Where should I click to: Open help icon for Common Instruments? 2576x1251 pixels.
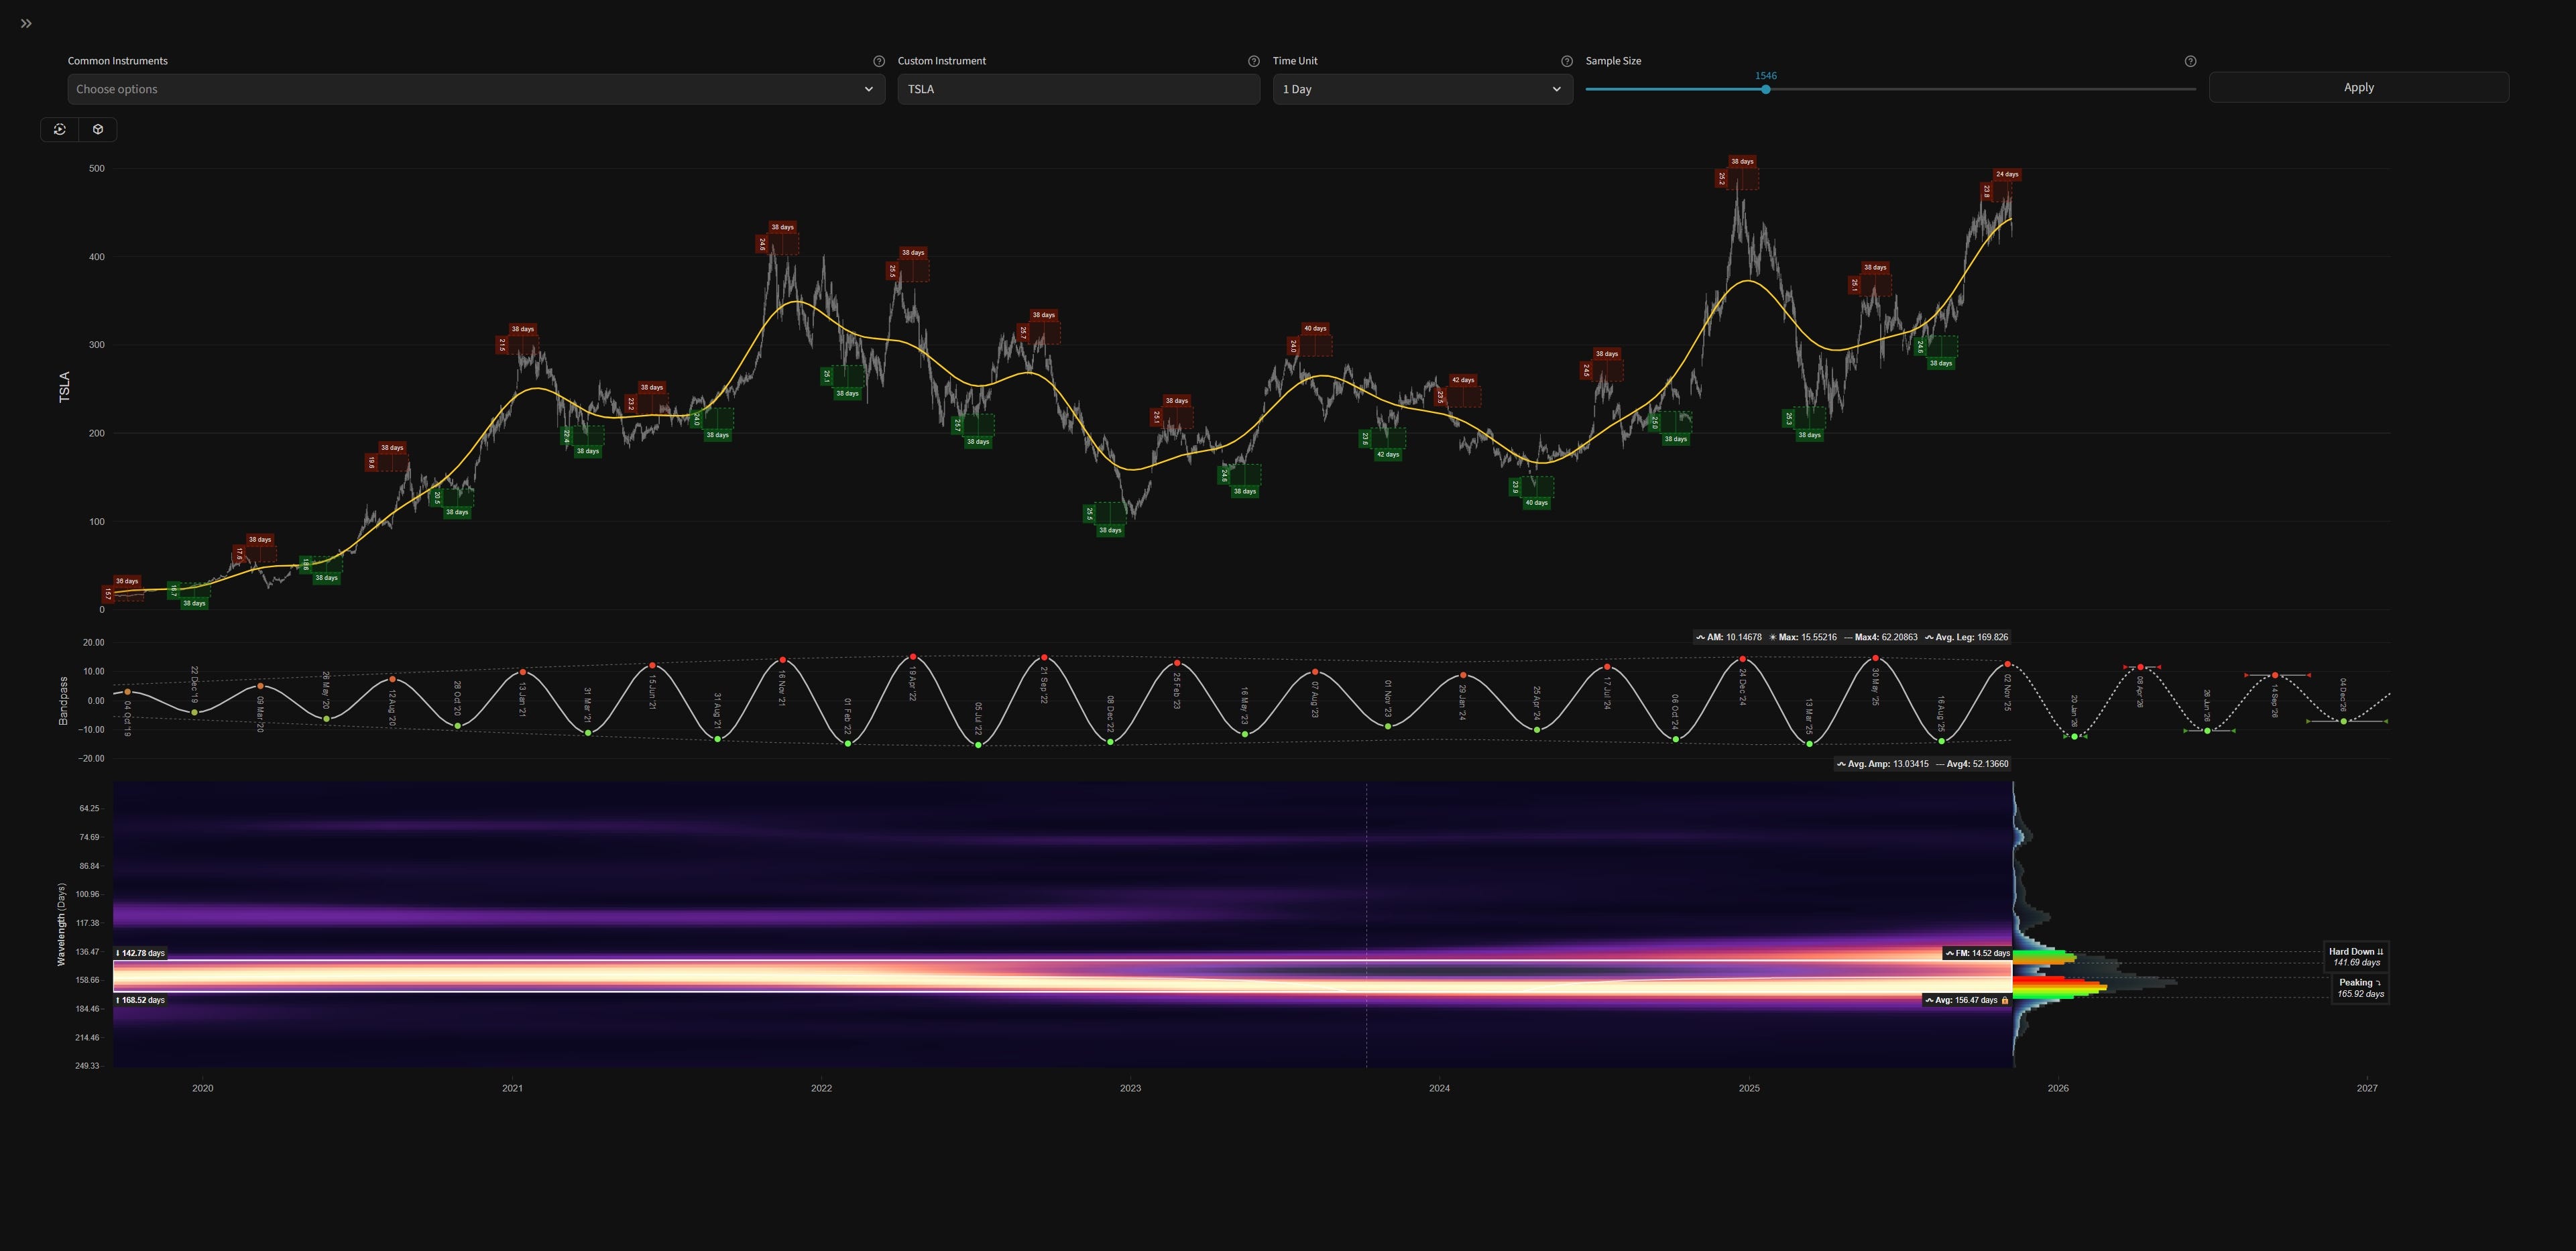879,61
